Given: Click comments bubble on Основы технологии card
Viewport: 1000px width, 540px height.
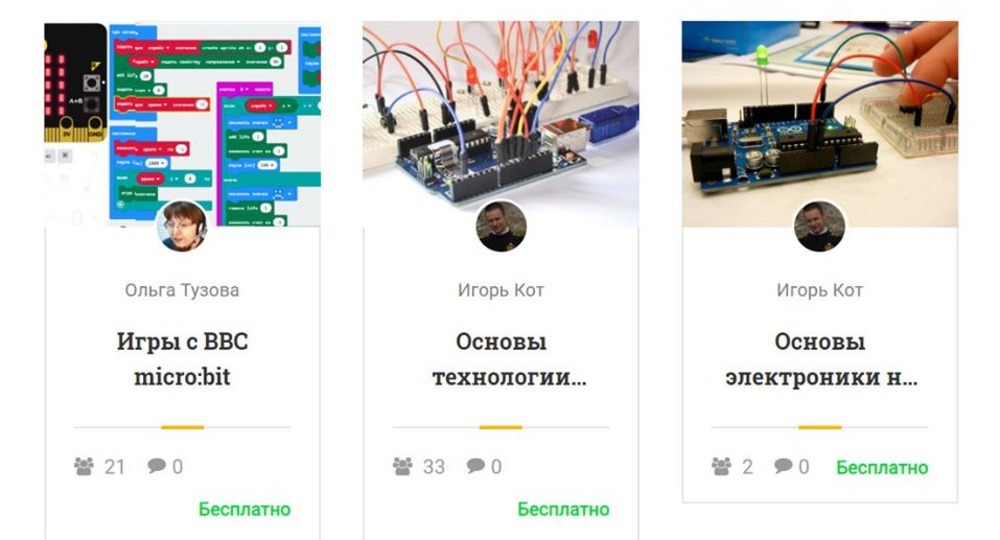Looking at the screenshot, I should click(x=475, y=466).
